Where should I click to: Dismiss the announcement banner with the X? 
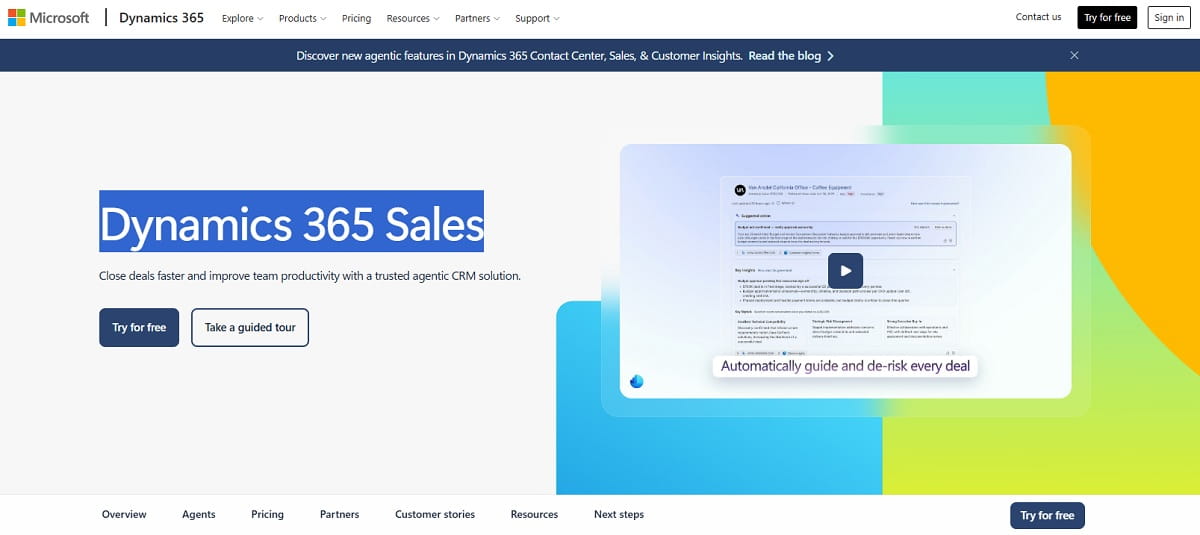tap(1074, 55)
